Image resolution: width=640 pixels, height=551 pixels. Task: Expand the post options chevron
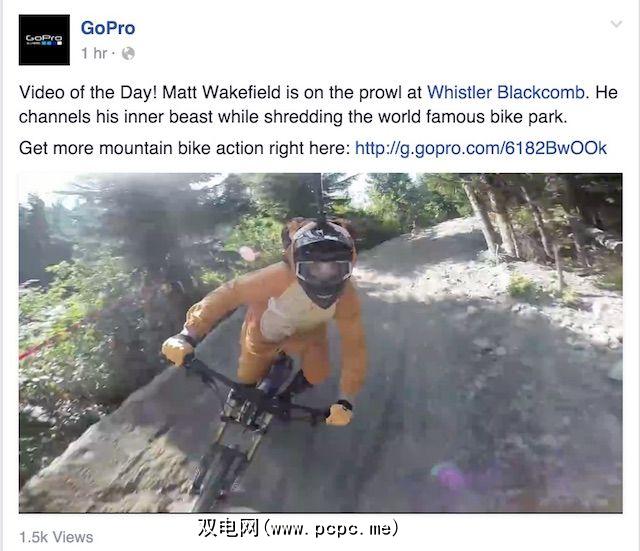pos(616,24)
